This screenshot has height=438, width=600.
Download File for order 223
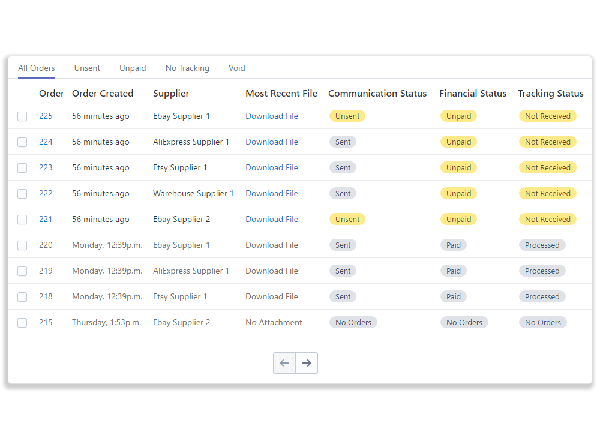[x=272, y=167]
